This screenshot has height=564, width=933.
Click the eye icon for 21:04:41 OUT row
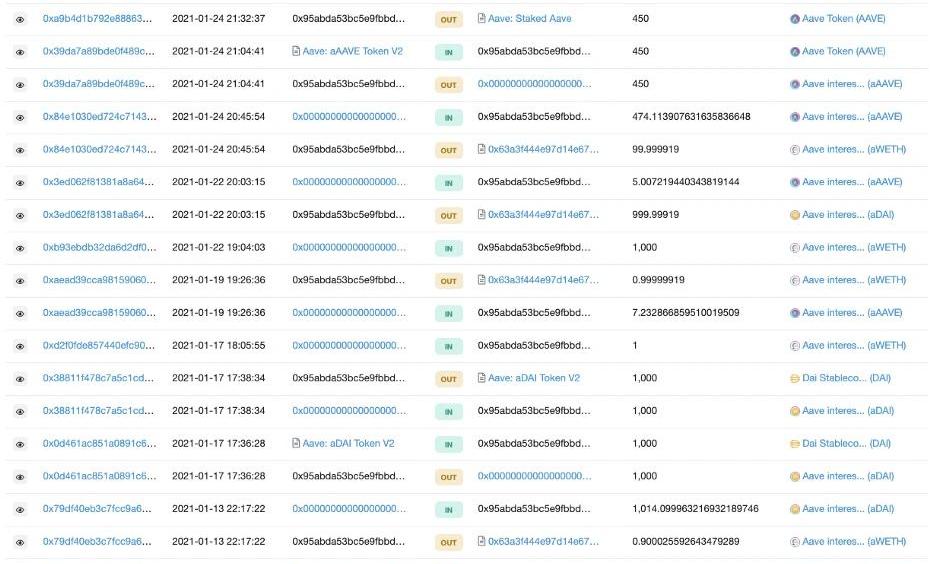(x=20, y=85)
